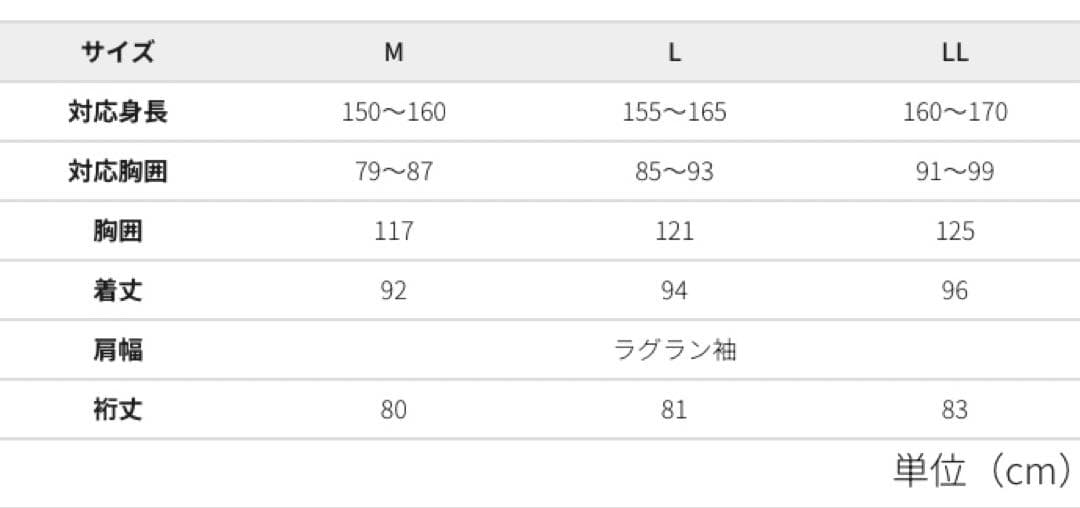Screen dimensions: 1080x508
Task: Click the 79〜87 chest value
Action: tap(394, 172)
